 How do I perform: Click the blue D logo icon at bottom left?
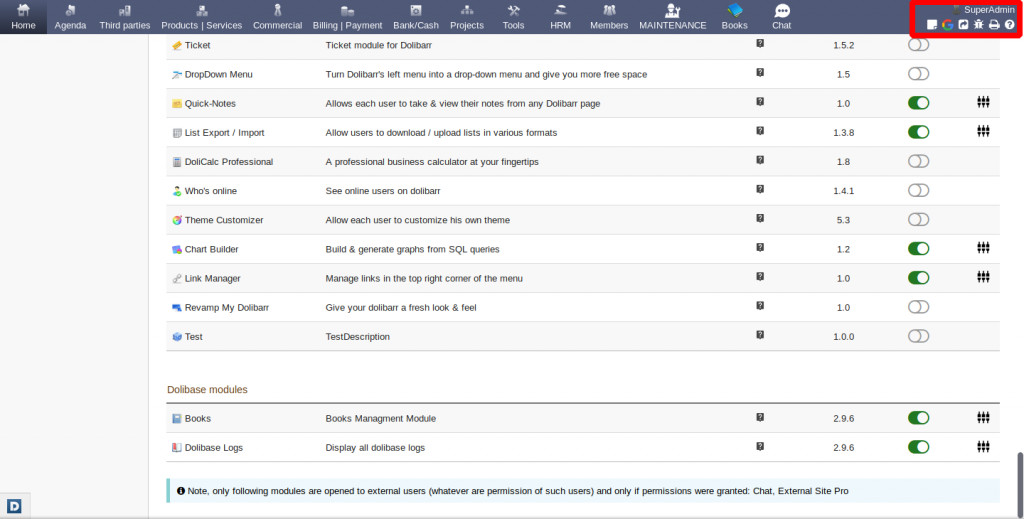point(14,506)
